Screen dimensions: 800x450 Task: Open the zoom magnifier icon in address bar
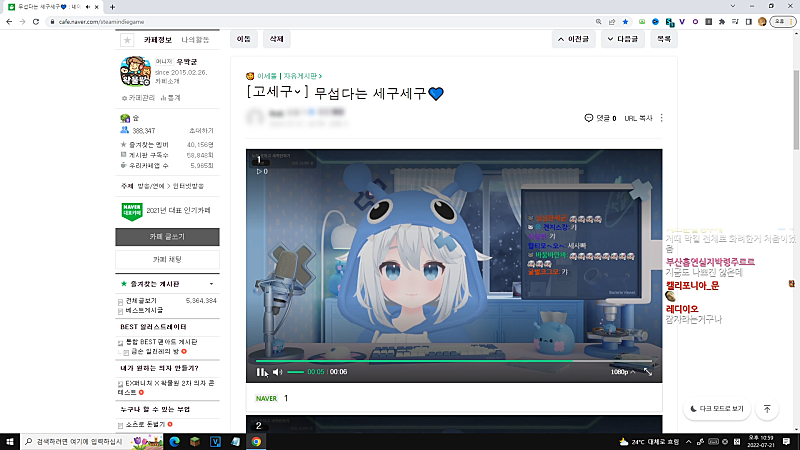point(598,22)
